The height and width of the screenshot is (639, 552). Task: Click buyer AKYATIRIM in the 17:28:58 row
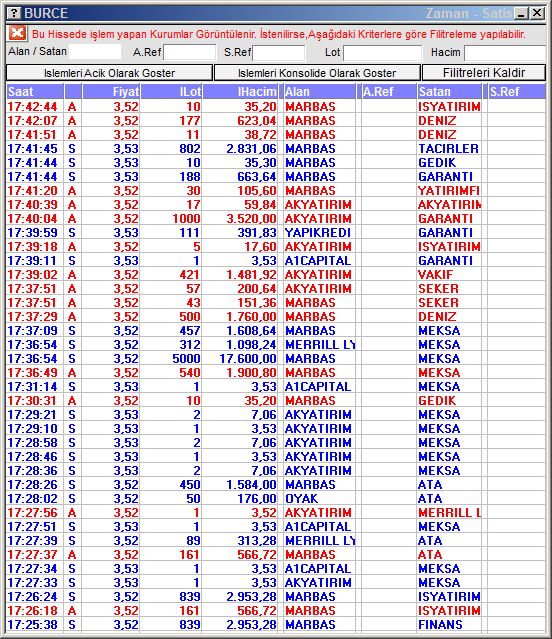pyautogui.click(x=318, y=443)
